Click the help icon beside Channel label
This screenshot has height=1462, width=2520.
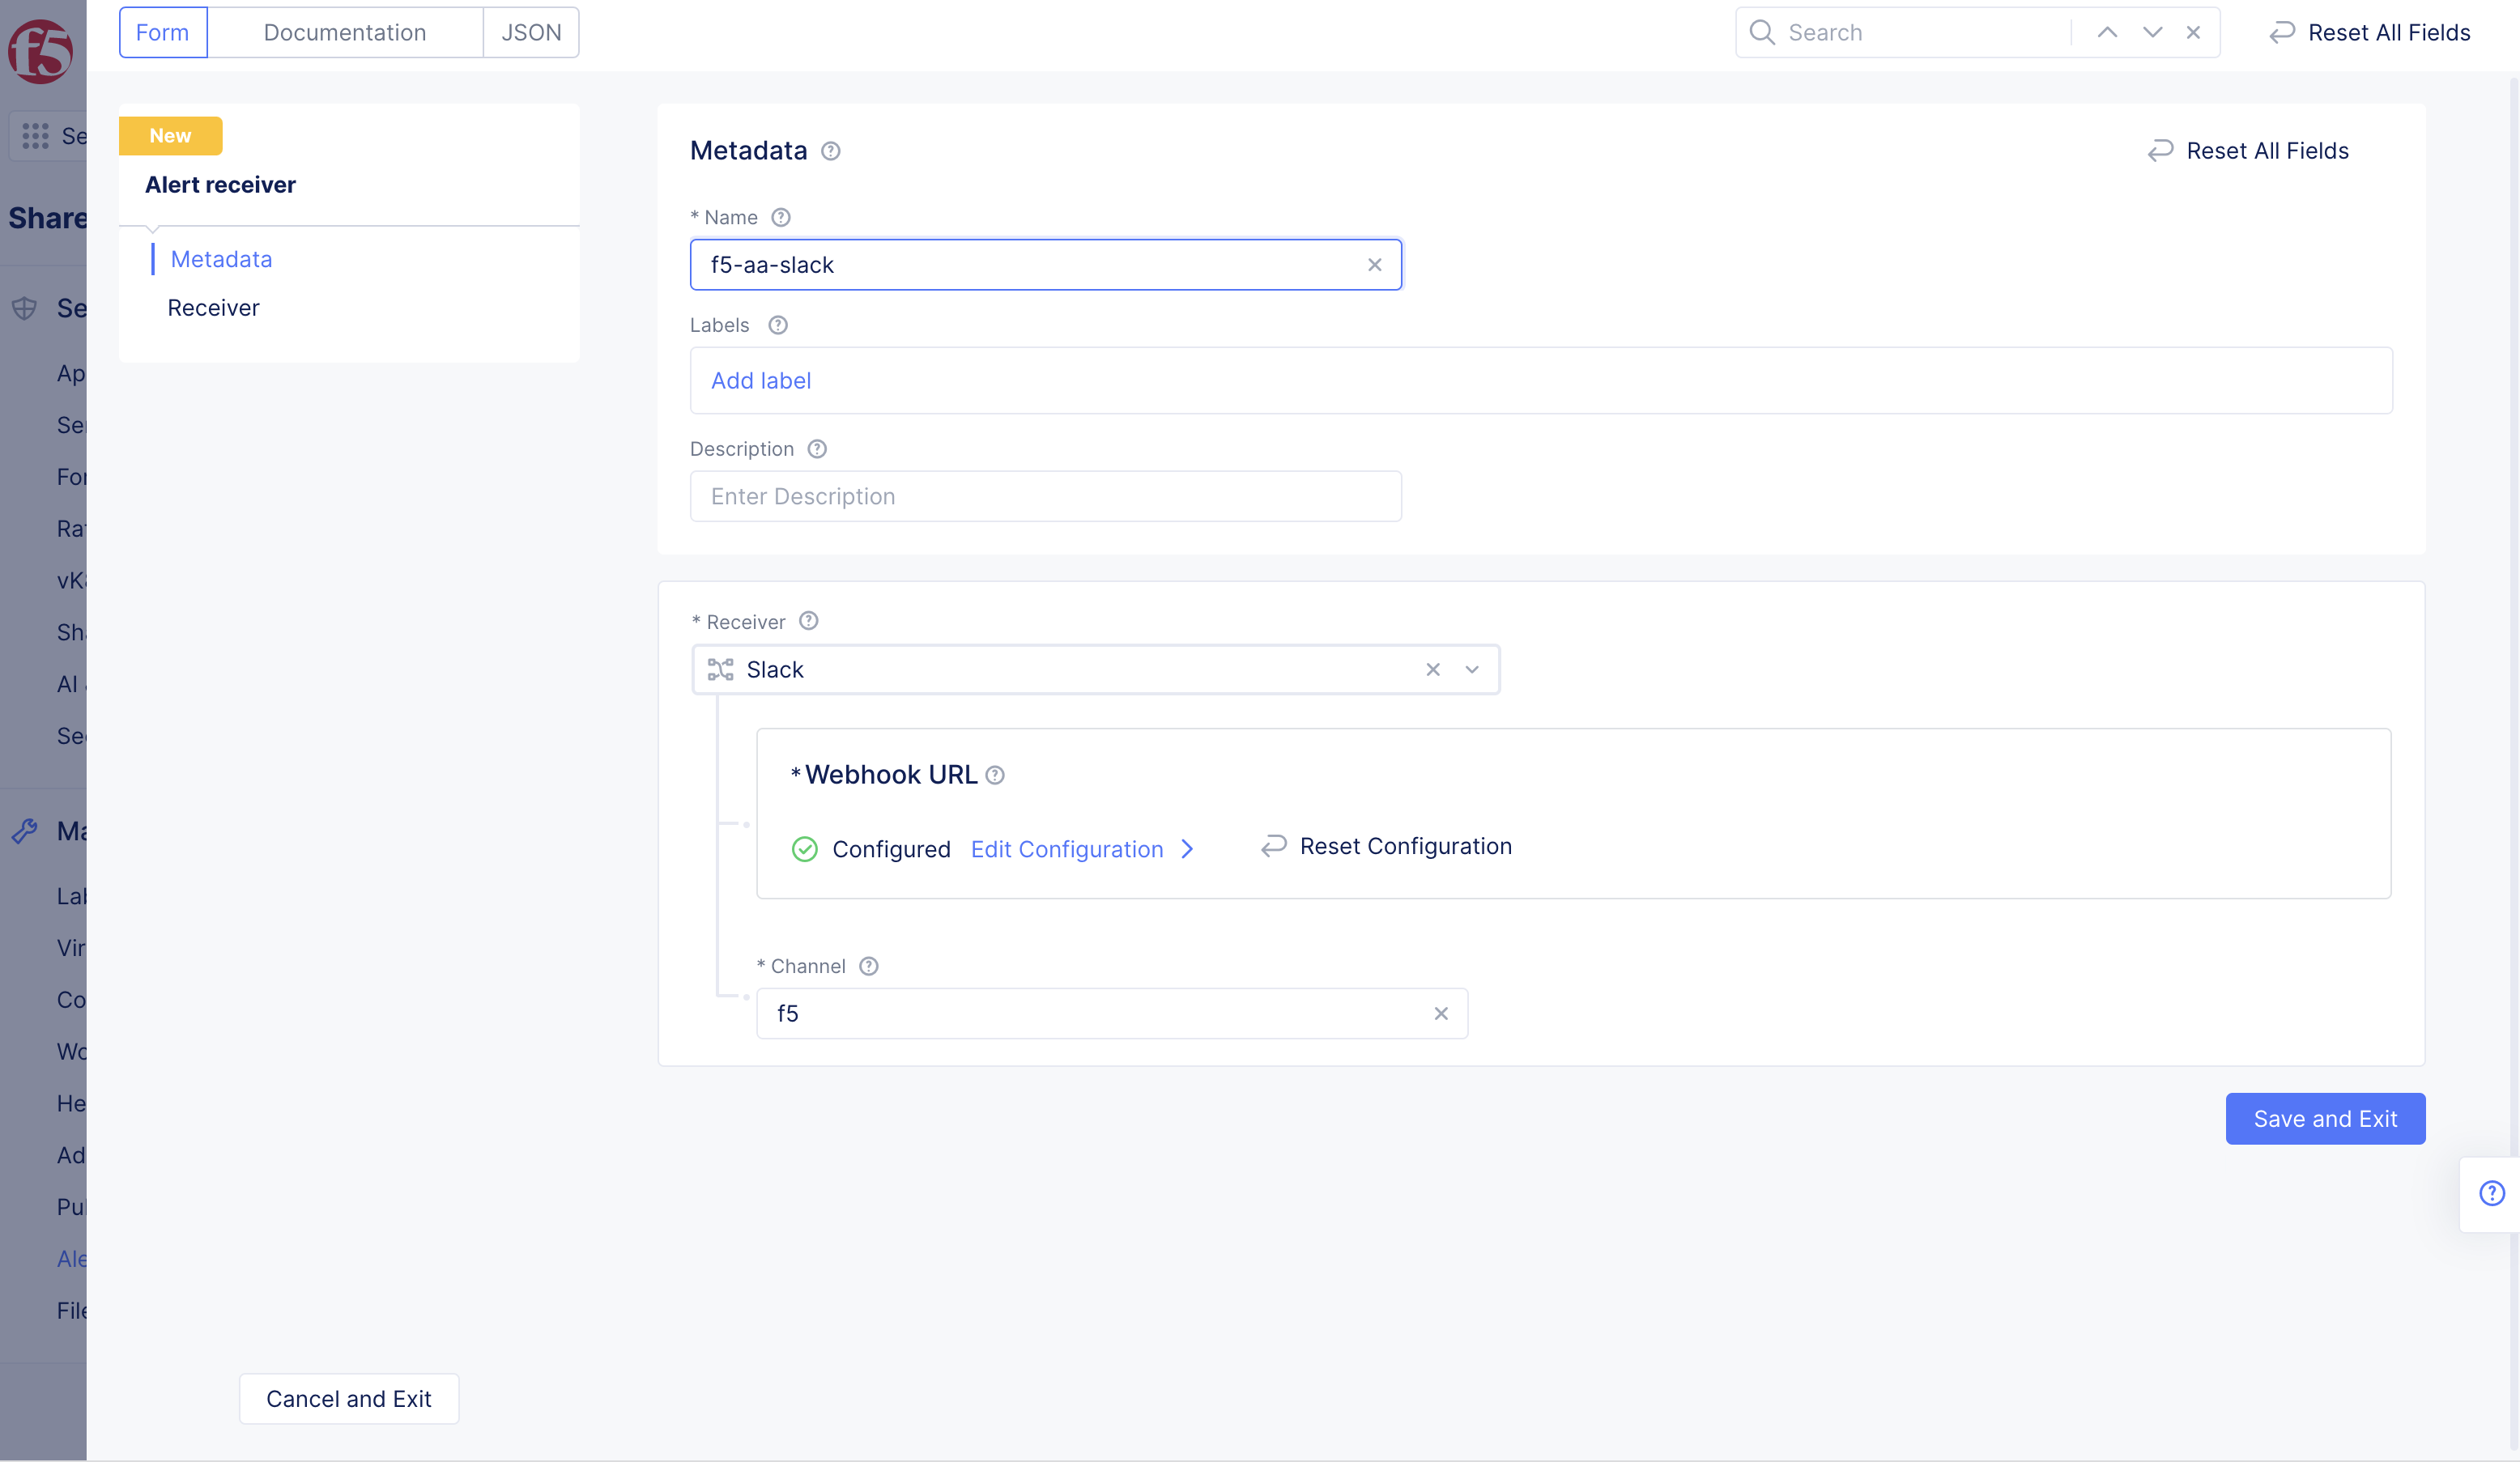pyautogui.click(x=869, y=966)
